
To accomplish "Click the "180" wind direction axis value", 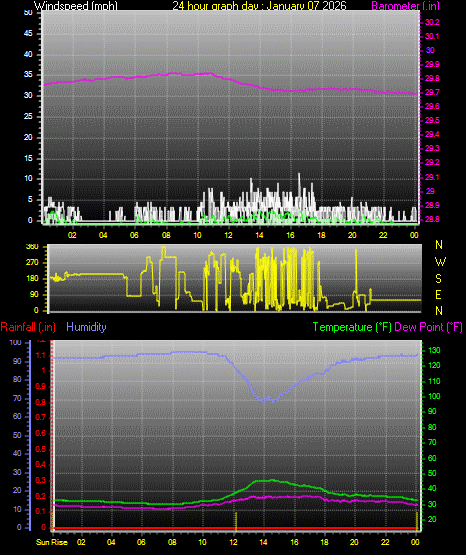I will [x=32, y=279].
